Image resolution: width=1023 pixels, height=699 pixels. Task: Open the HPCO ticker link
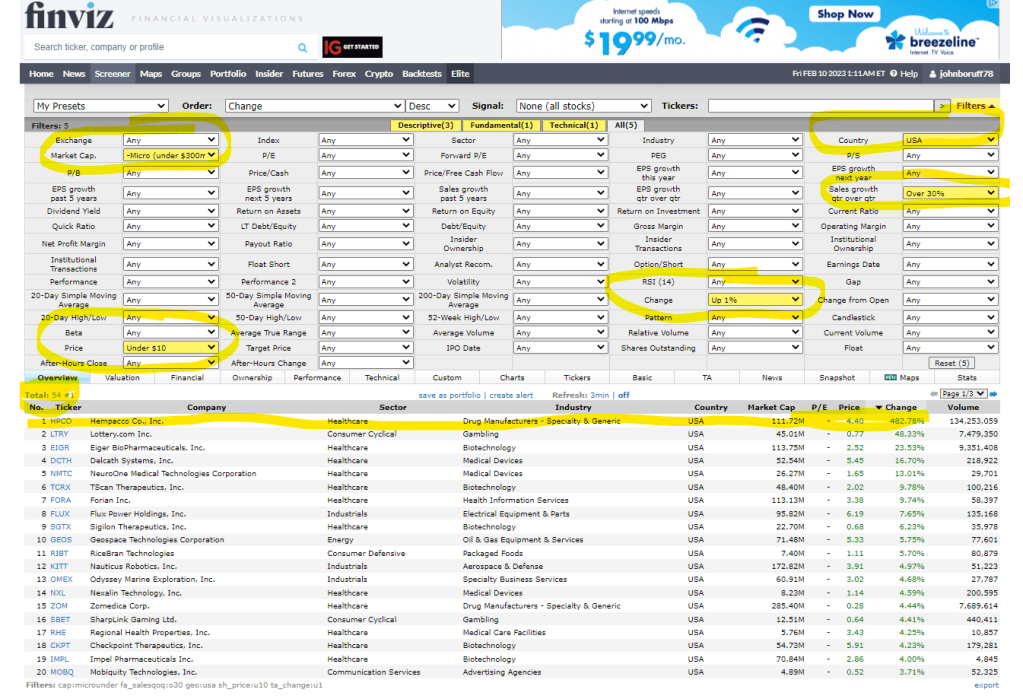point(60,421)
